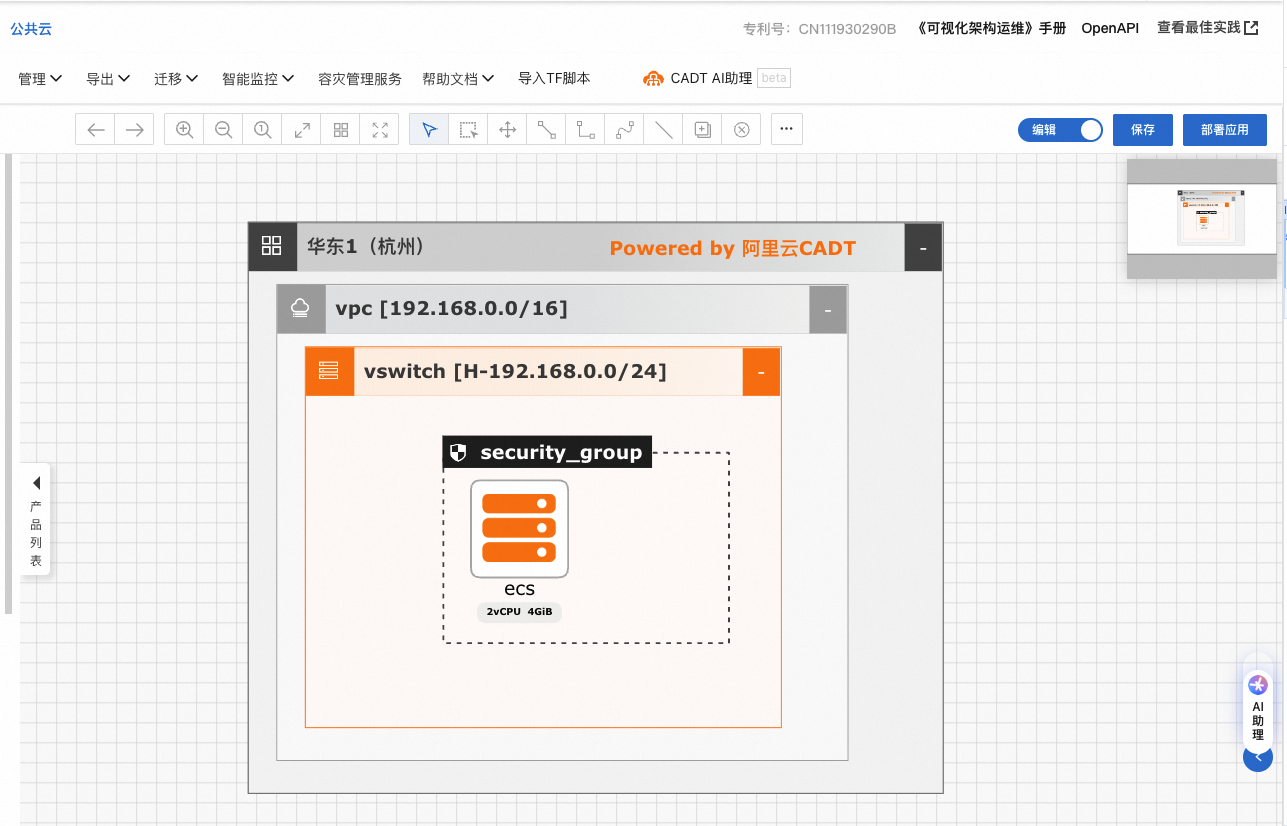Collapse the vpc container
Viewport: 1287px width, 826px height.
[828, 310]
